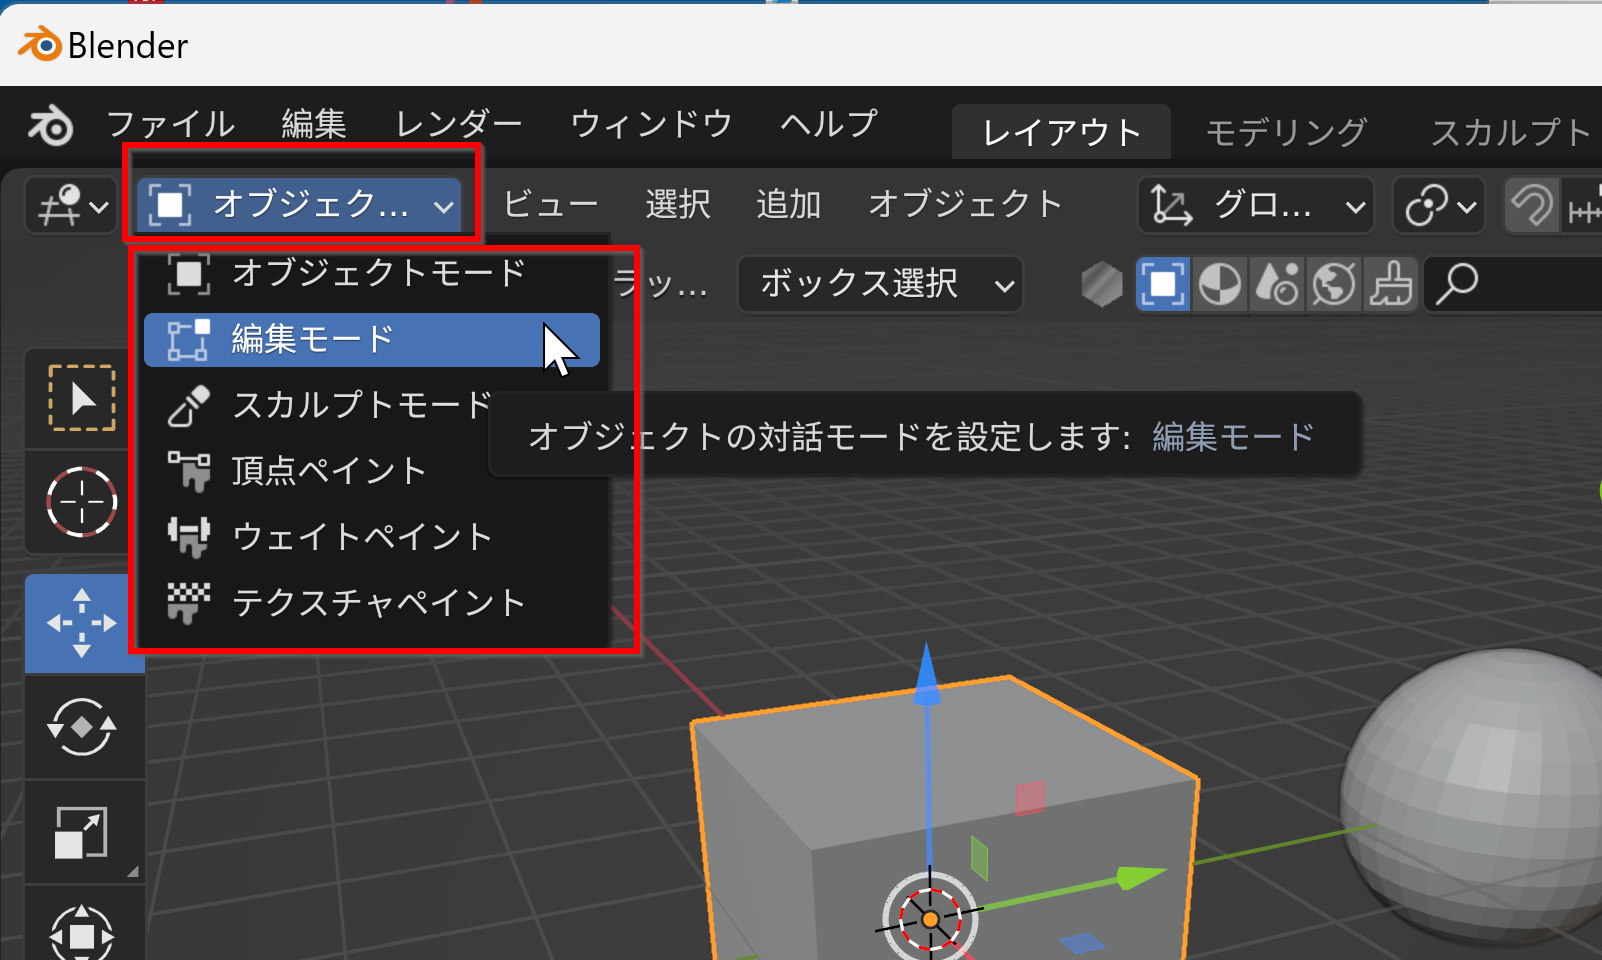
Task: Choose 編集モード from the mode list
Action: click(372, 340)
